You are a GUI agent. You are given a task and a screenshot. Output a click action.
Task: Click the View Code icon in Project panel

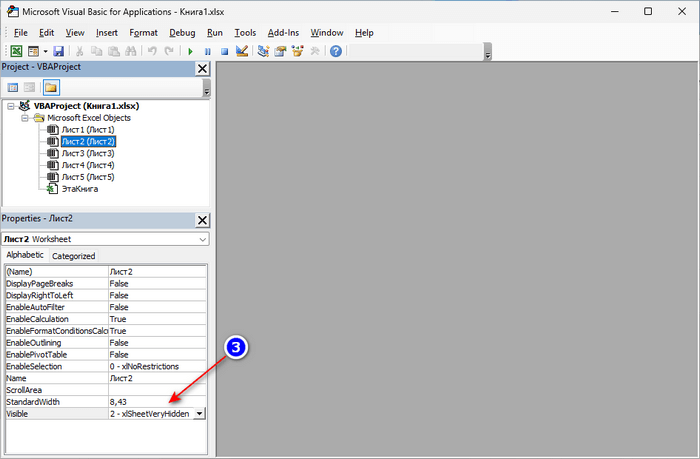[14, 88]
